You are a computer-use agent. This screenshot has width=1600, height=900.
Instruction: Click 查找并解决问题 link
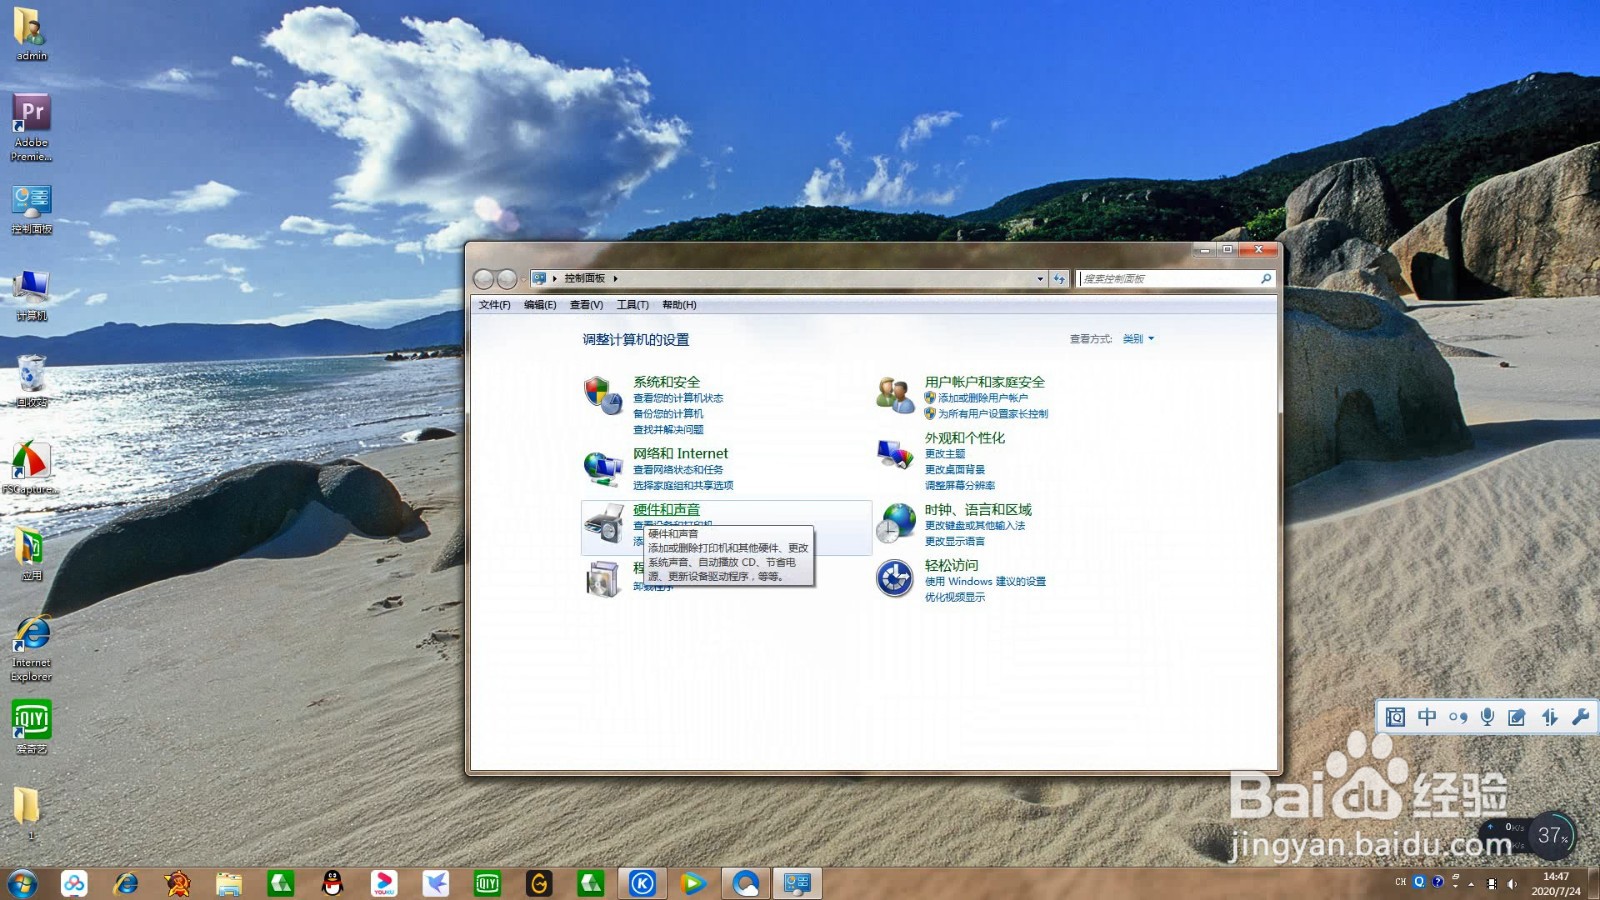[668, 430]
